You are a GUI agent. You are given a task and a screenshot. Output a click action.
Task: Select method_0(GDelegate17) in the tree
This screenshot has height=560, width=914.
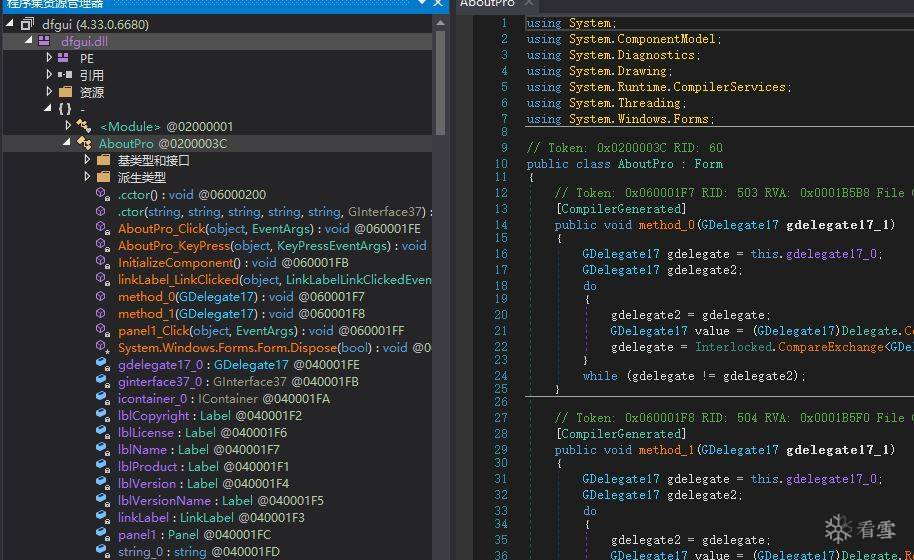coord(241,297)
